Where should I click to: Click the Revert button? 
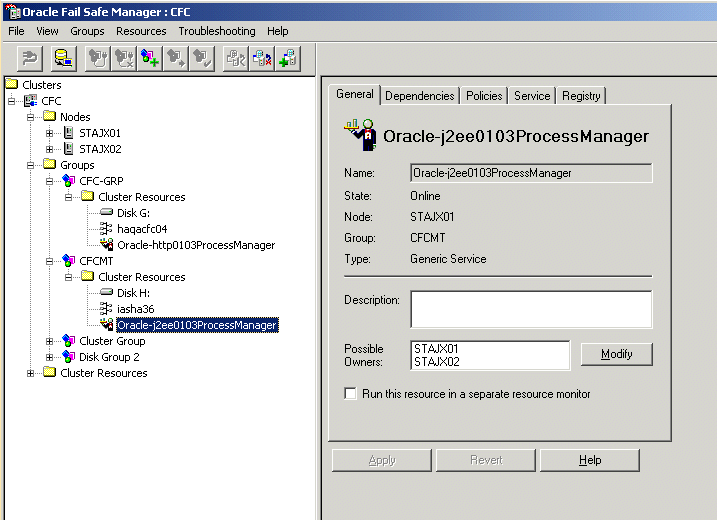pos(486,460)
